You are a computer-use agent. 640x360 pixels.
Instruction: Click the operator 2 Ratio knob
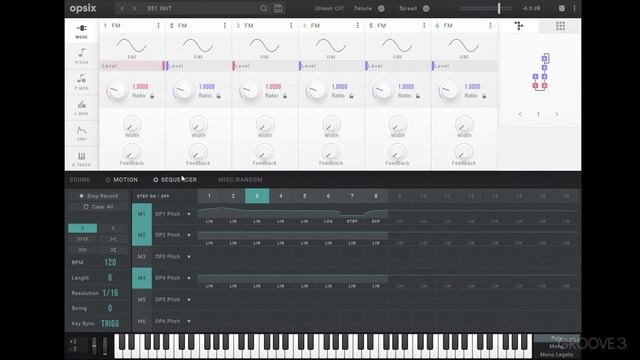[x=183, y=91]
